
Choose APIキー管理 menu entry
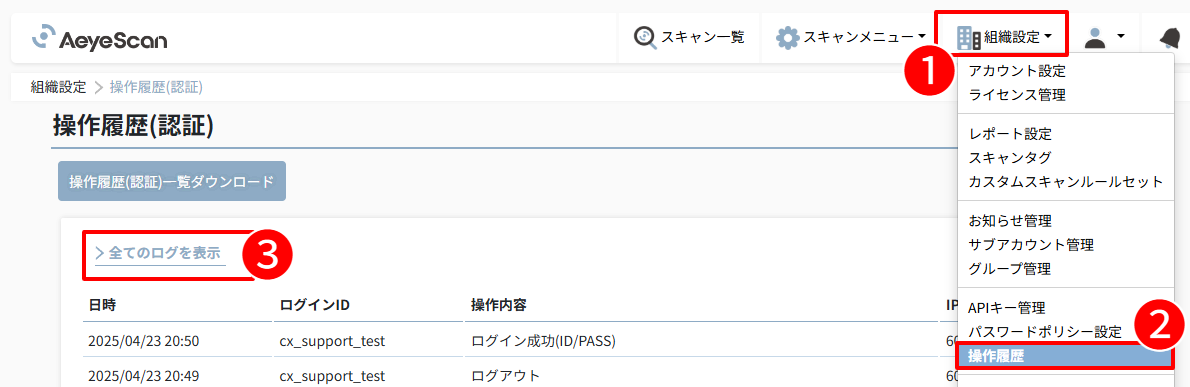click(x=1007, y=308)
